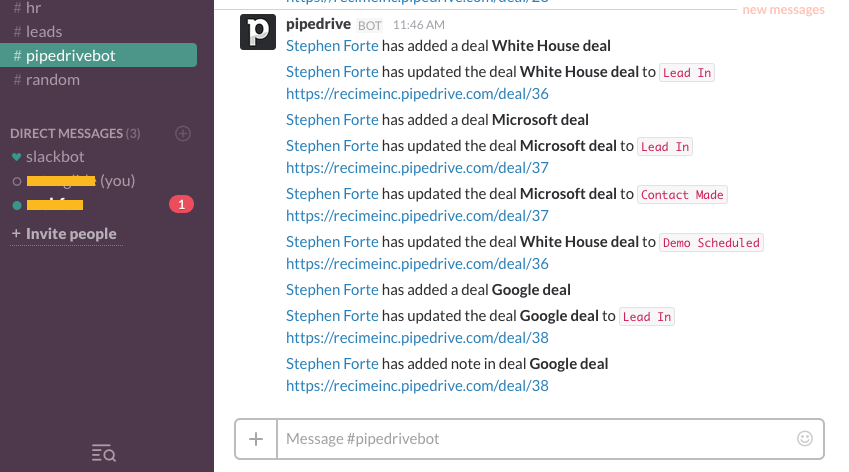The height and width of the screenshot is (472, 849).
Task: Click the attachment plus button beside message box
Action: click(x=256, y=438)
